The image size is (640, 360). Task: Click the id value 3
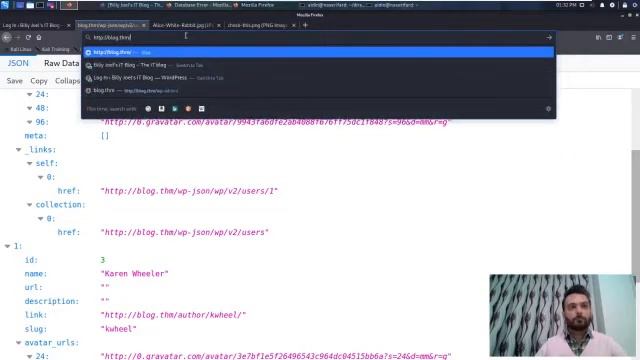102,260
